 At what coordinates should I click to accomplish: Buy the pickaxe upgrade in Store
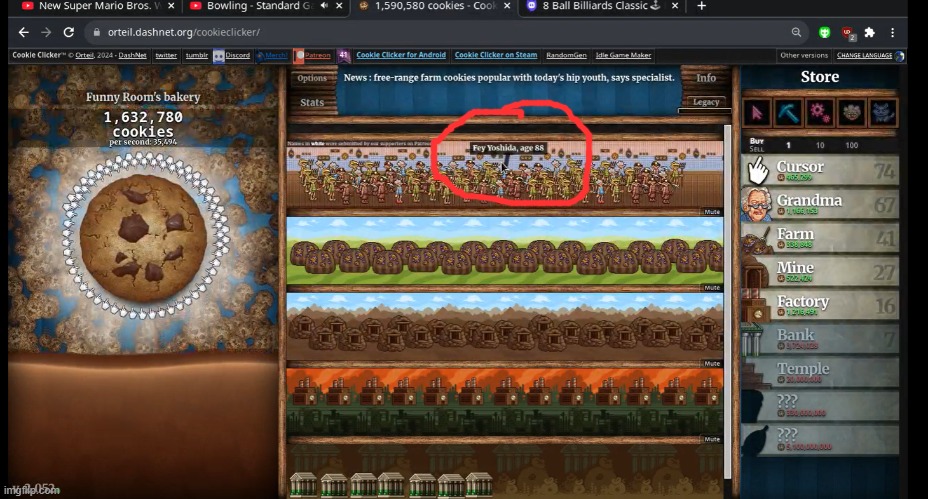point(789,112)
